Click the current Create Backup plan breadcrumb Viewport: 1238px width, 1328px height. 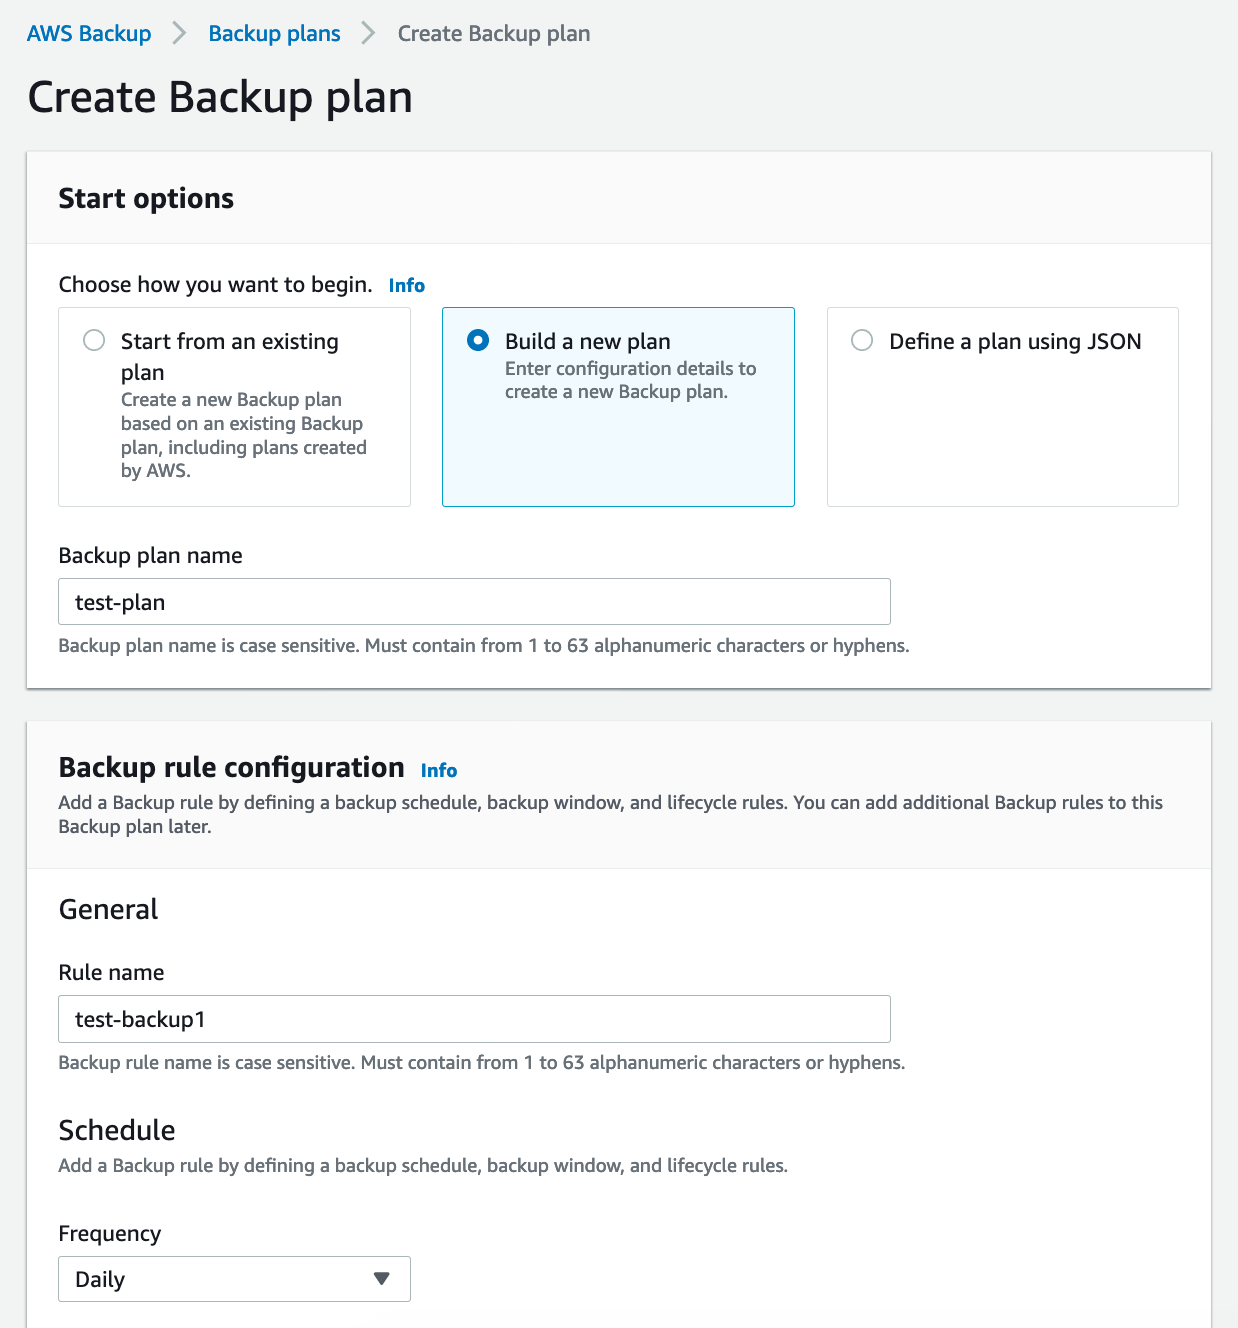494,34
